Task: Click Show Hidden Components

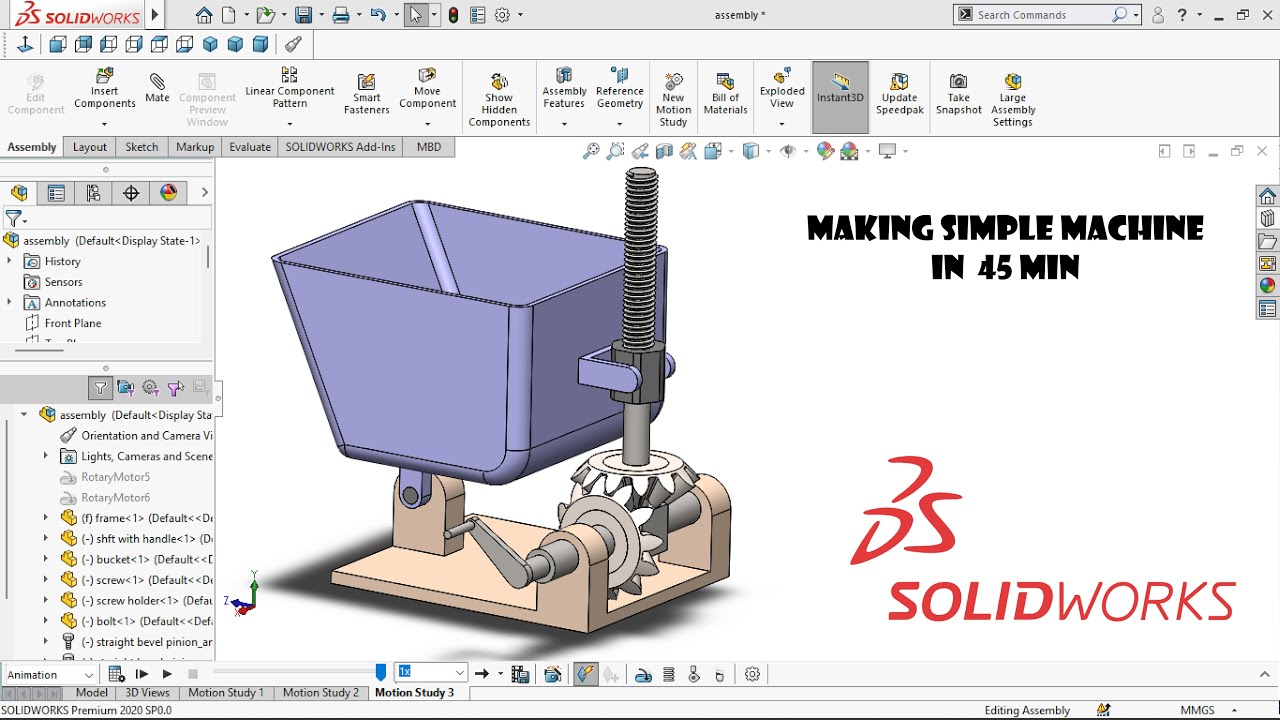Action: pyautogui.click(x=499, y=99)
